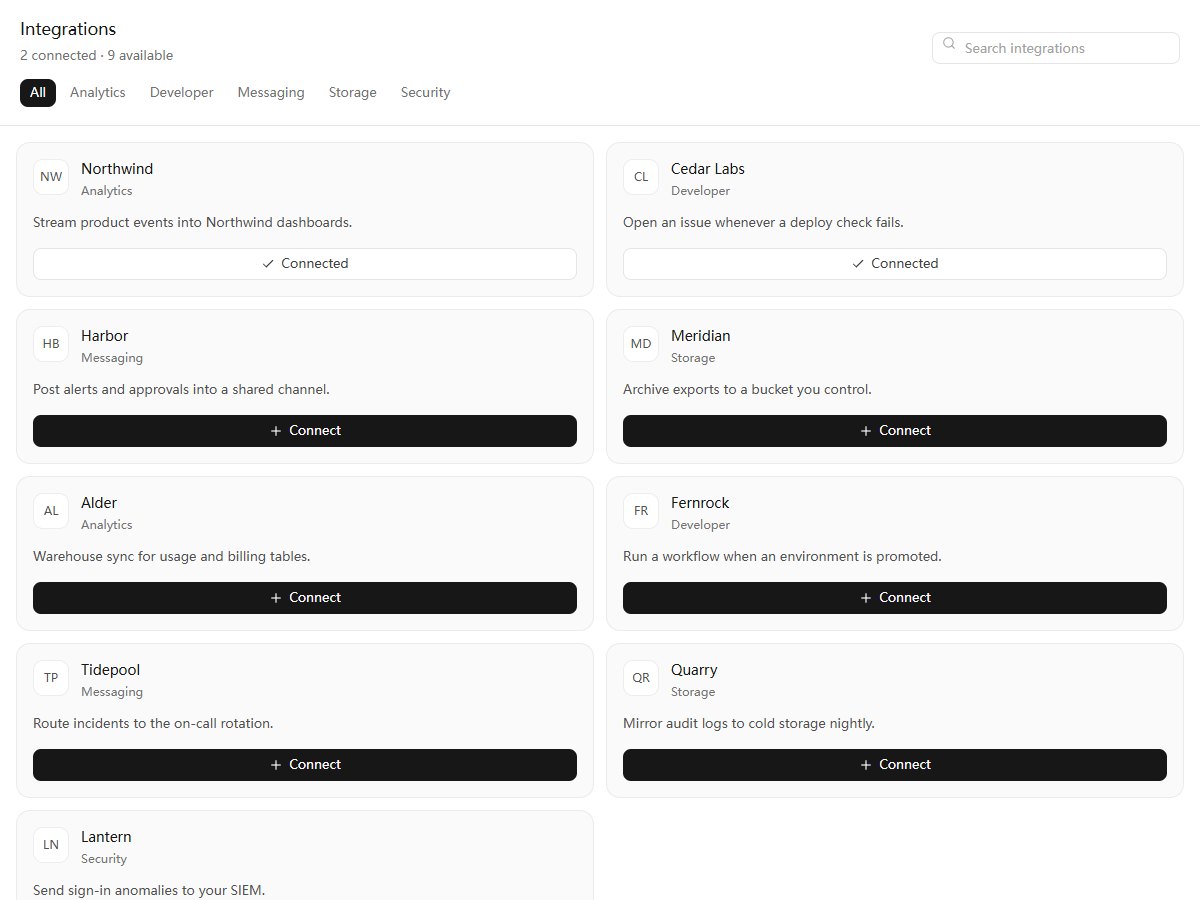
Task: Click the Integrations page heading
Action: click(x=68, y=29)
